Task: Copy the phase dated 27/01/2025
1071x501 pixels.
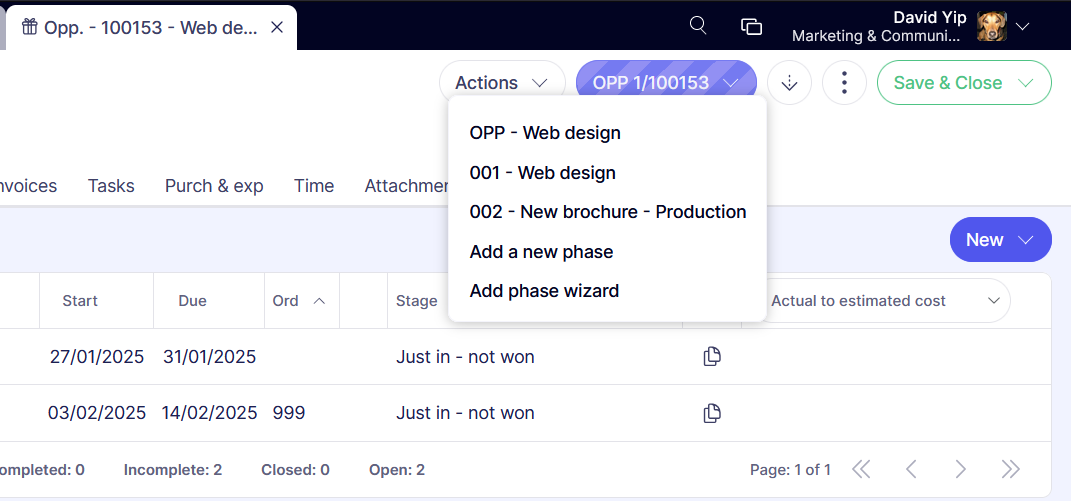Action: tap(712, 357)
